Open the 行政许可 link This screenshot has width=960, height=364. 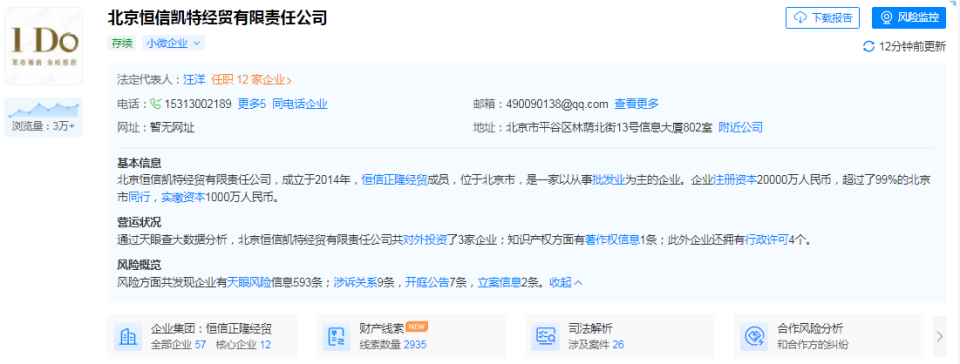(767, 240)
